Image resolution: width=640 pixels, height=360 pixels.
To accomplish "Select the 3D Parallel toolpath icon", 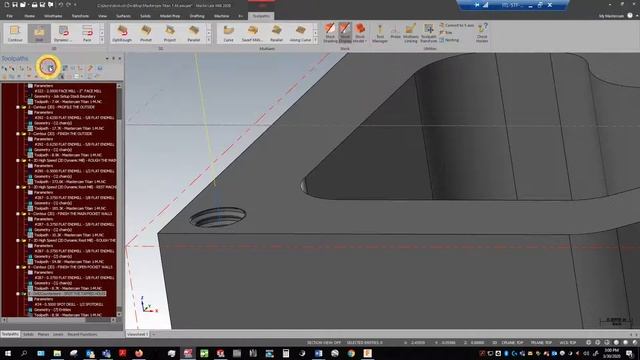I will pos(193,33).
